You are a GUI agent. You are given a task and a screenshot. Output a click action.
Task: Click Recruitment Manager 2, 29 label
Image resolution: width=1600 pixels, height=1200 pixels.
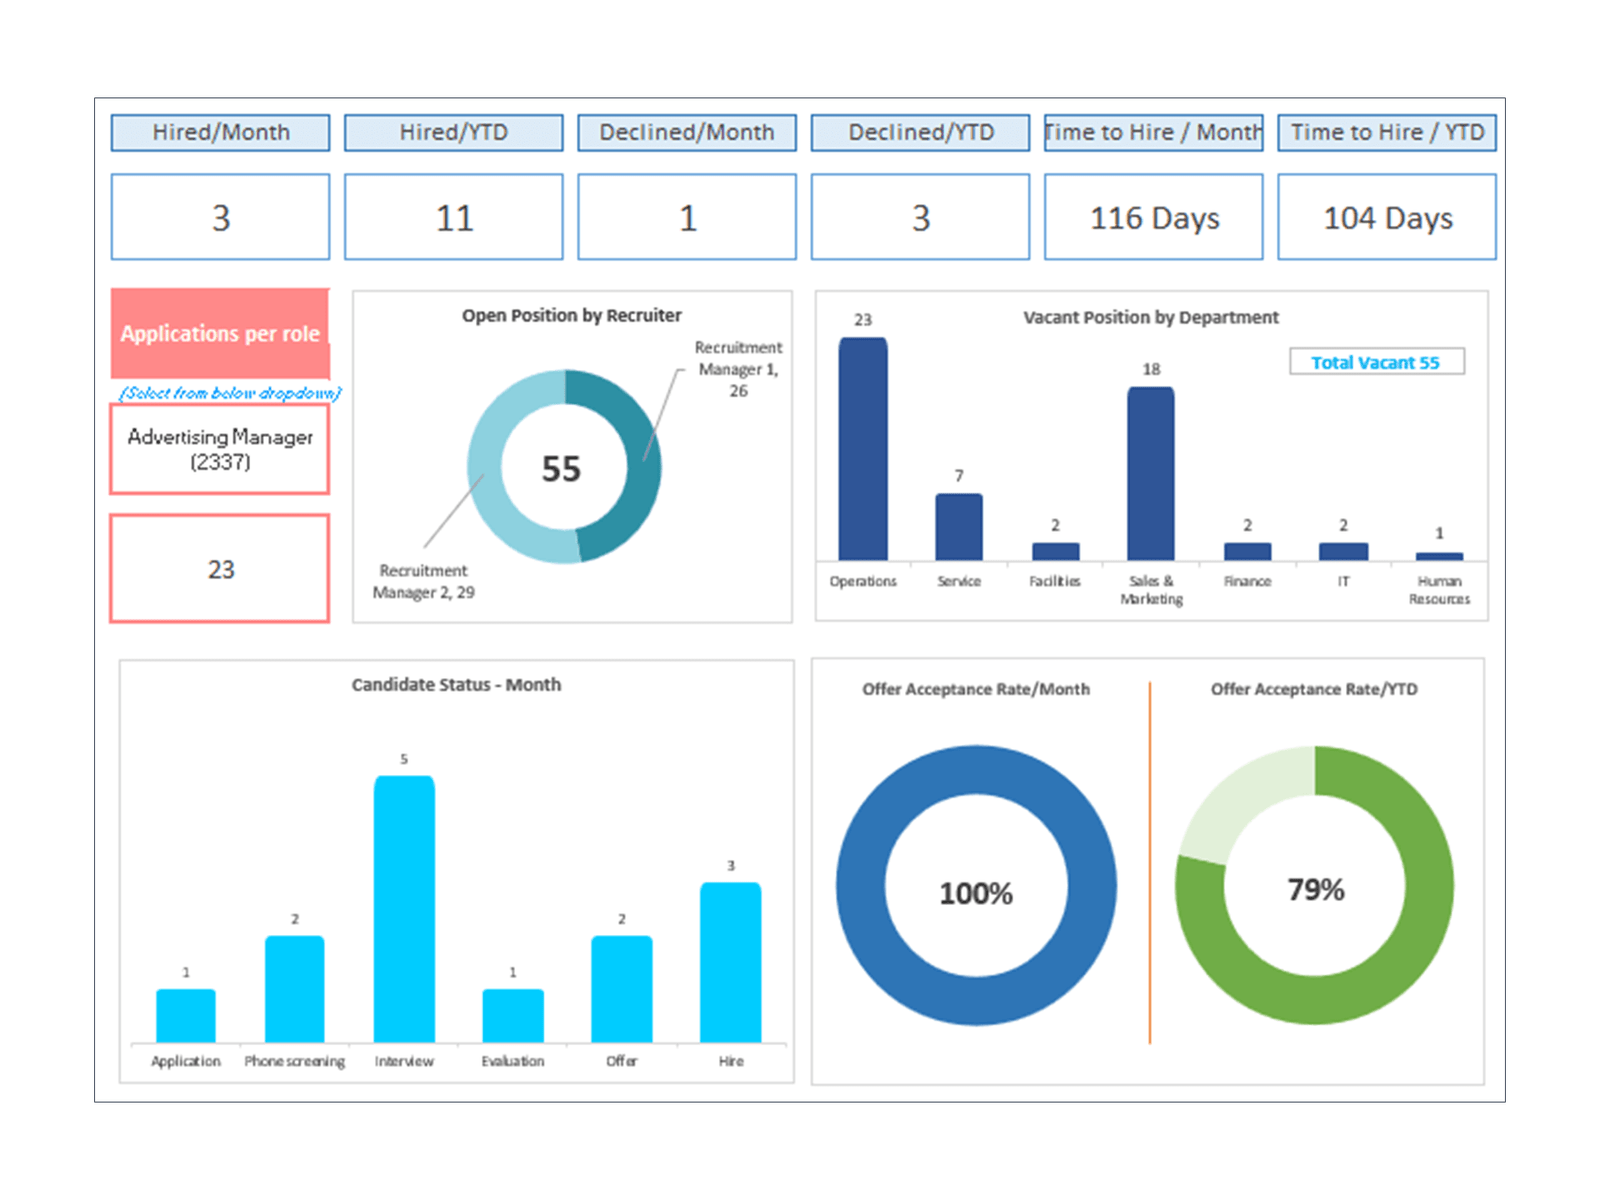428,580
